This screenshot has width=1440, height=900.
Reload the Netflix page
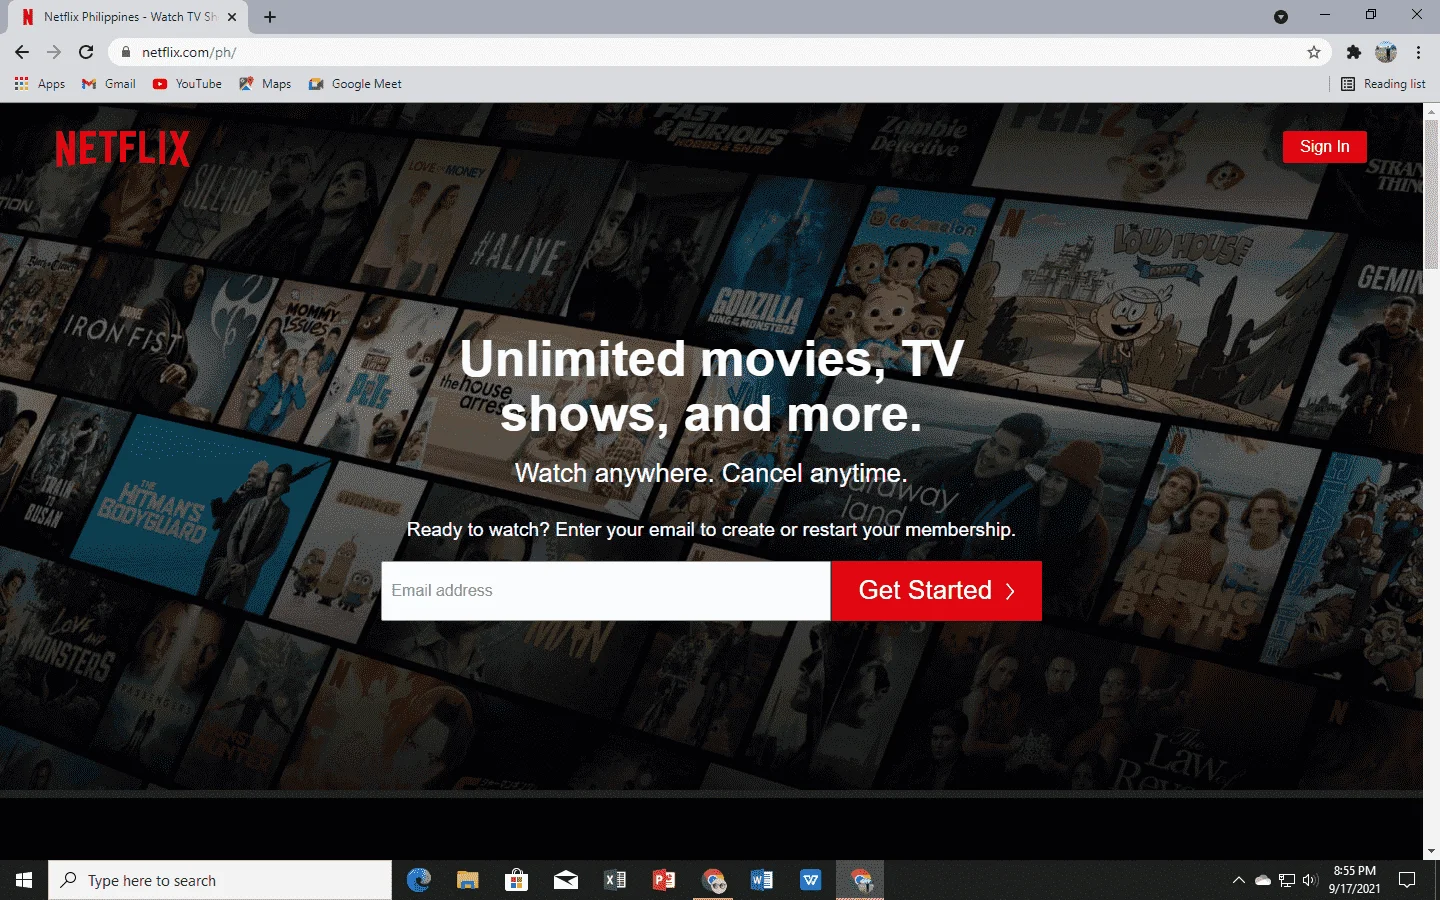86,52
